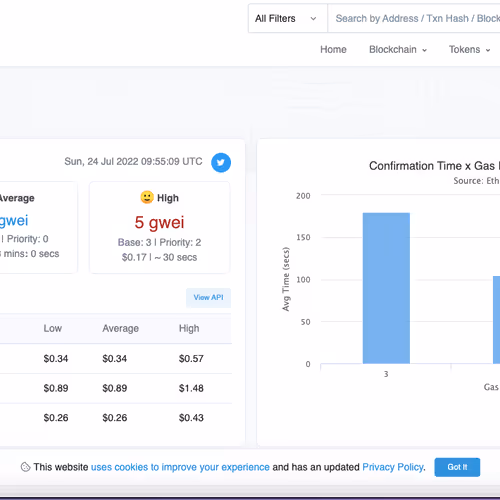This screenshot has height=500, width=500.
Task: Open the uses cookies to improve link
Action: (180, 467)
